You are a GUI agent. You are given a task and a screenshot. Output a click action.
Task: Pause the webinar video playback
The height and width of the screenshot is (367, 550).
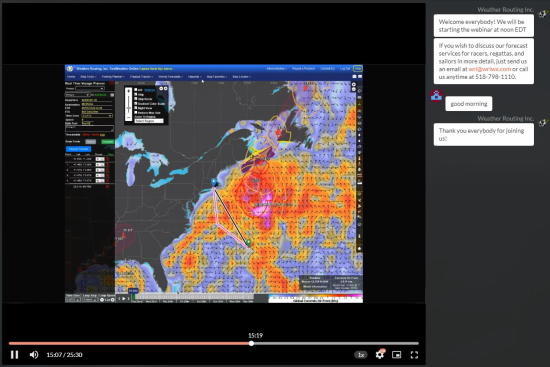(x=14, y=355)
